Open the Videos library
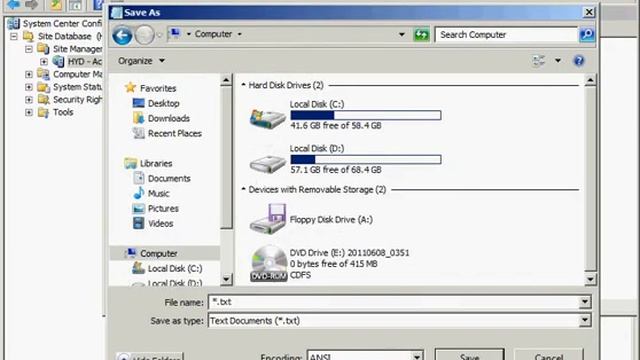The width and height of the screenshot is (640, 360). point(160,224)
